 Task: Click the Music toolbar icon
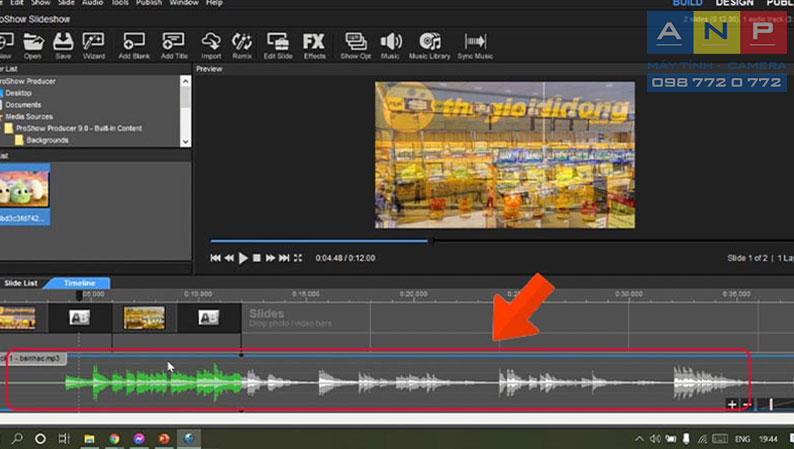point(390,46)
